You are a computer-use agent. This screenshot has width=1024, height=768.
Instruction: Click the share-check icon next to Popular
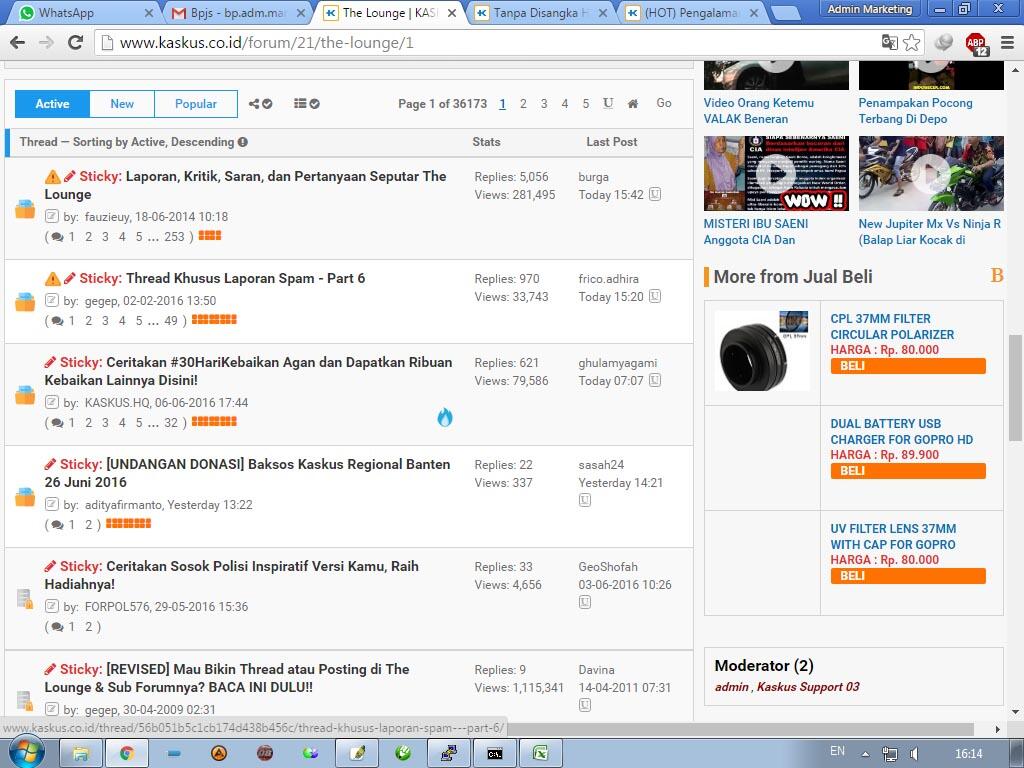[x=261, y=104]
